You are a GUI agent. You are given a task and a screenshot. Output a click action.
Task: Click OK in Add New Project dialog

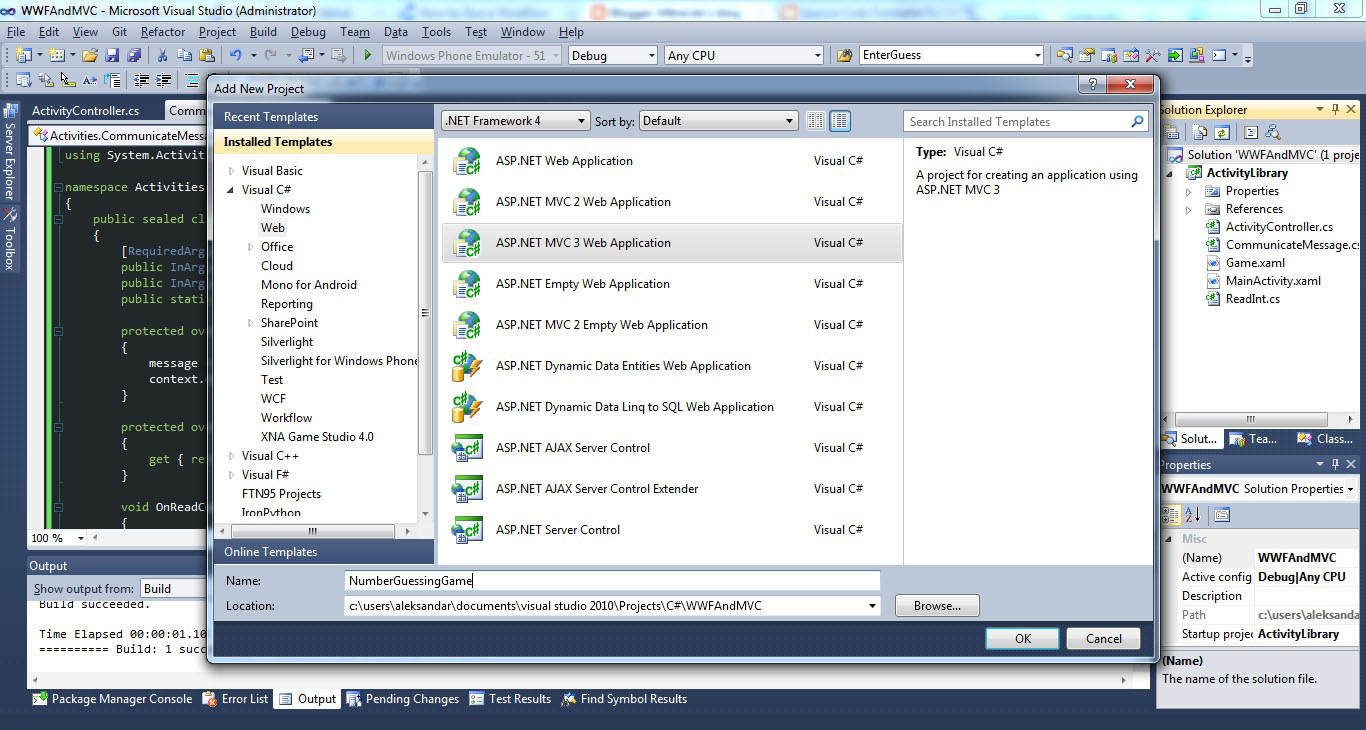coord(1022,638)
